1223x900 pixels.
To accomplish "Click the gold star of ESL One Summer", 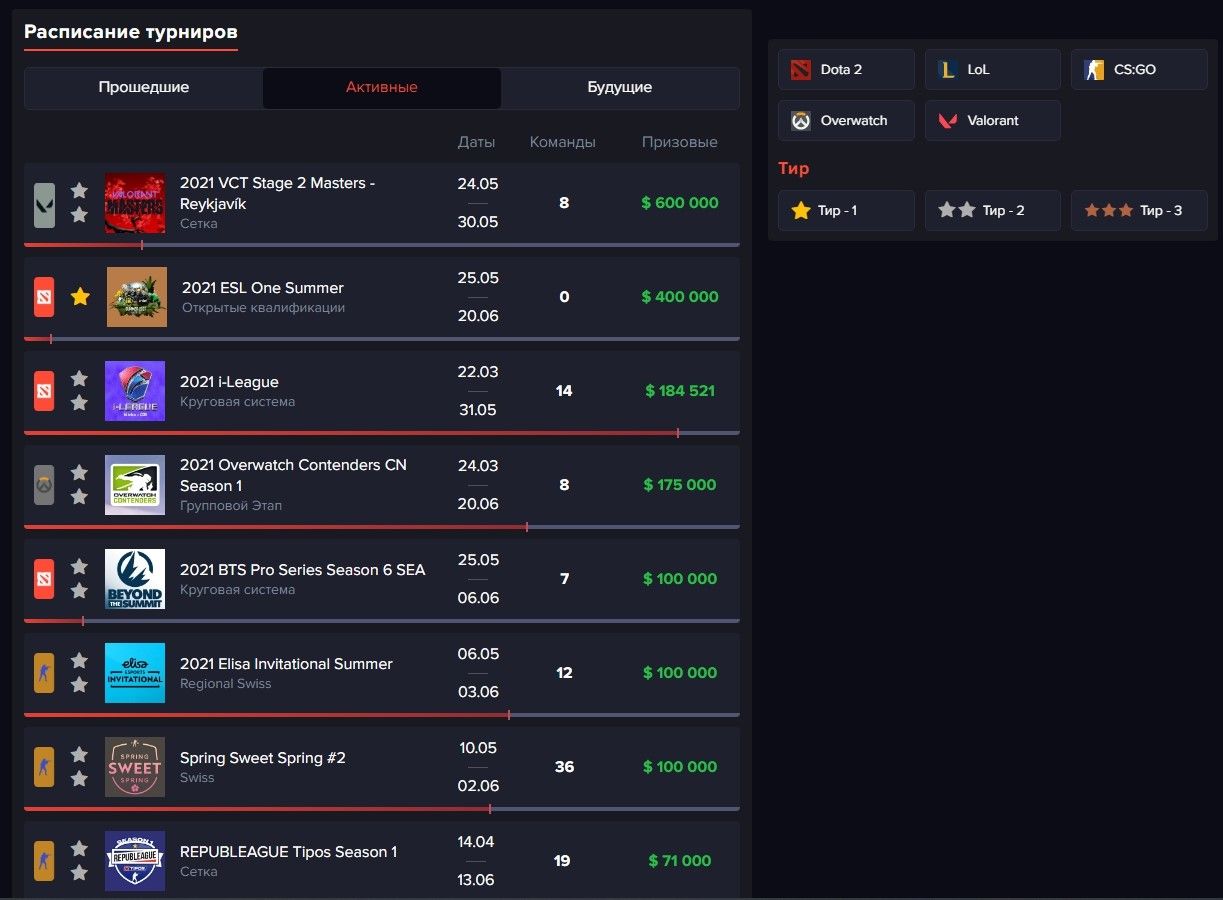I will point(80,297).
